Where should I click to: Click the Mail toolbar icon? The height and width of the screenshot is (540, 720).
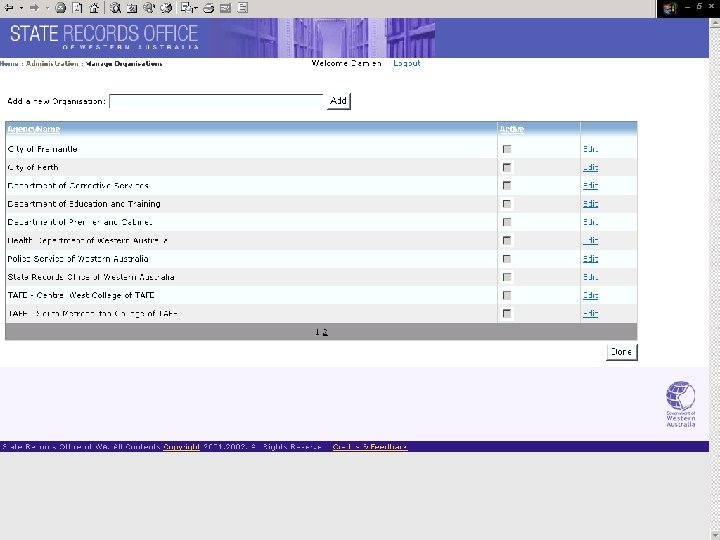(186, 8)
